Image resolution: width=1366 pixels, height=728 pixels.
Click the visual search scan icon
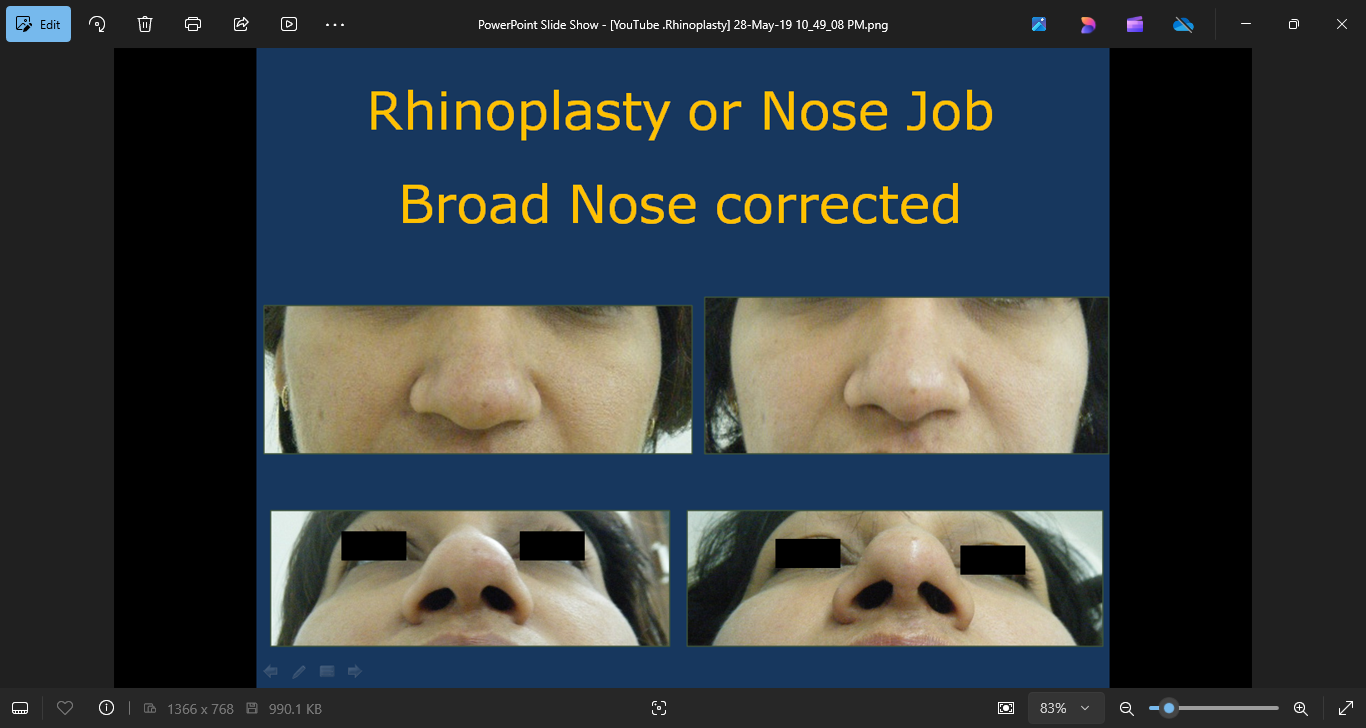point(658,708)
